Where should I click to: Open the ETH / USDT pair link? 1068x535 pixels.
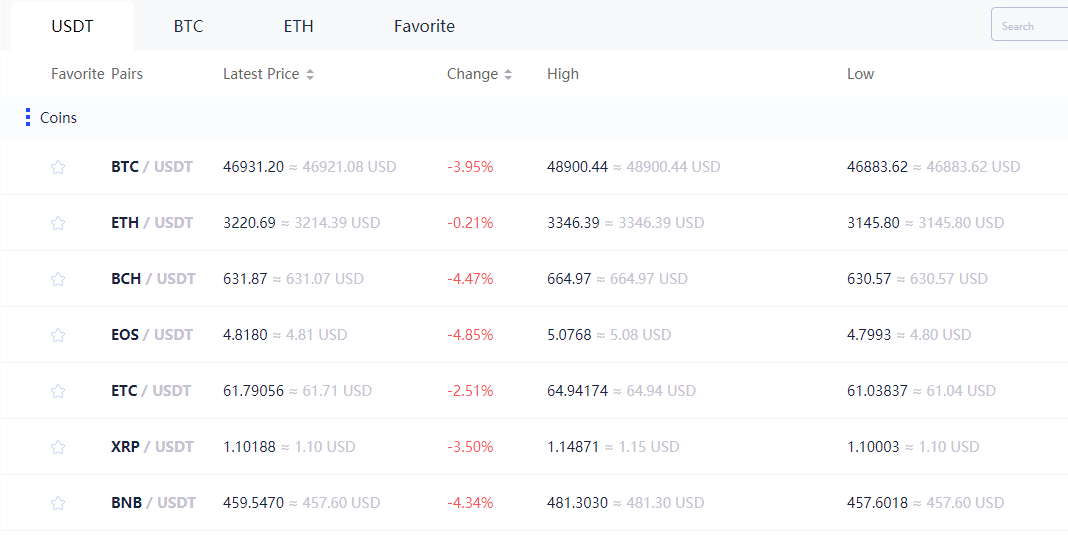click(x=151, y=223)
